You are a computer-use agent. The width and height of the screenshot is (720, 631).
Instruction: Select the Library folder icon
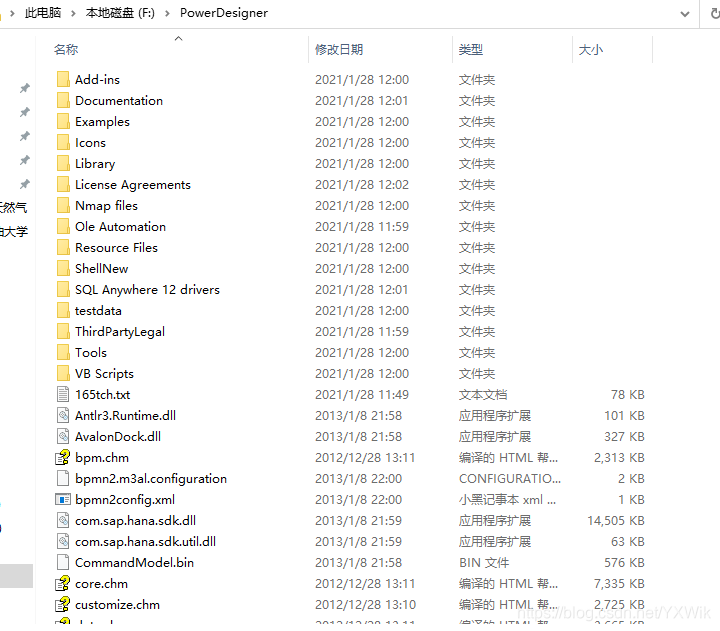[x=63, y=163]
